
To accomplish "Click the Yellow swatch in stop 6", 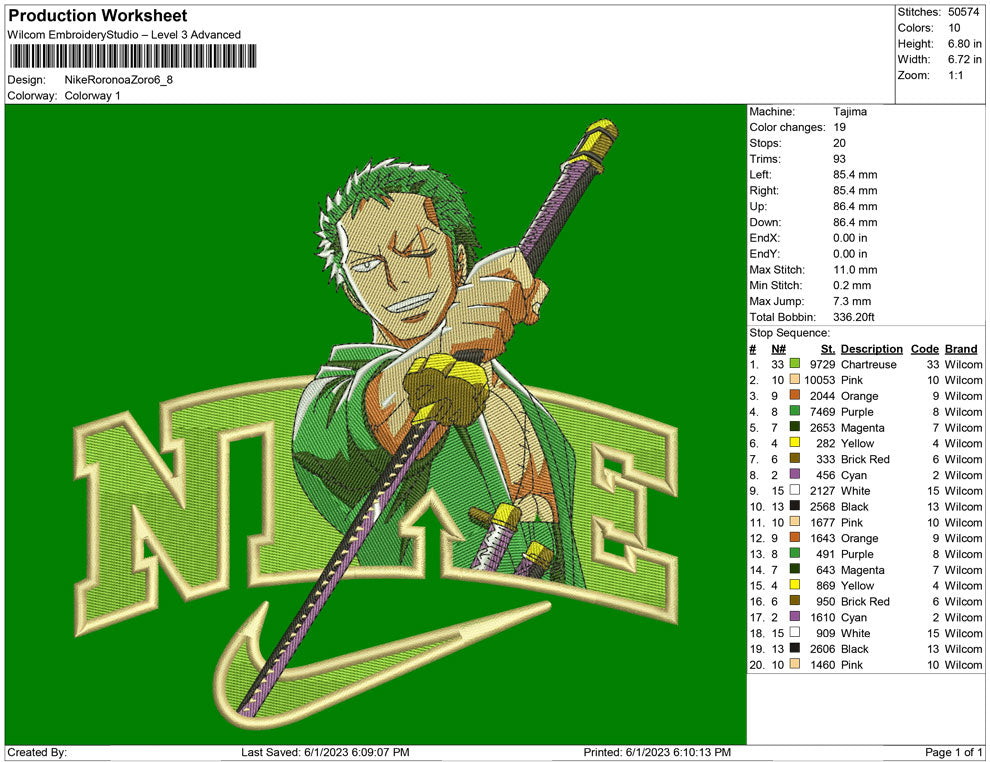I will [794, 443].
